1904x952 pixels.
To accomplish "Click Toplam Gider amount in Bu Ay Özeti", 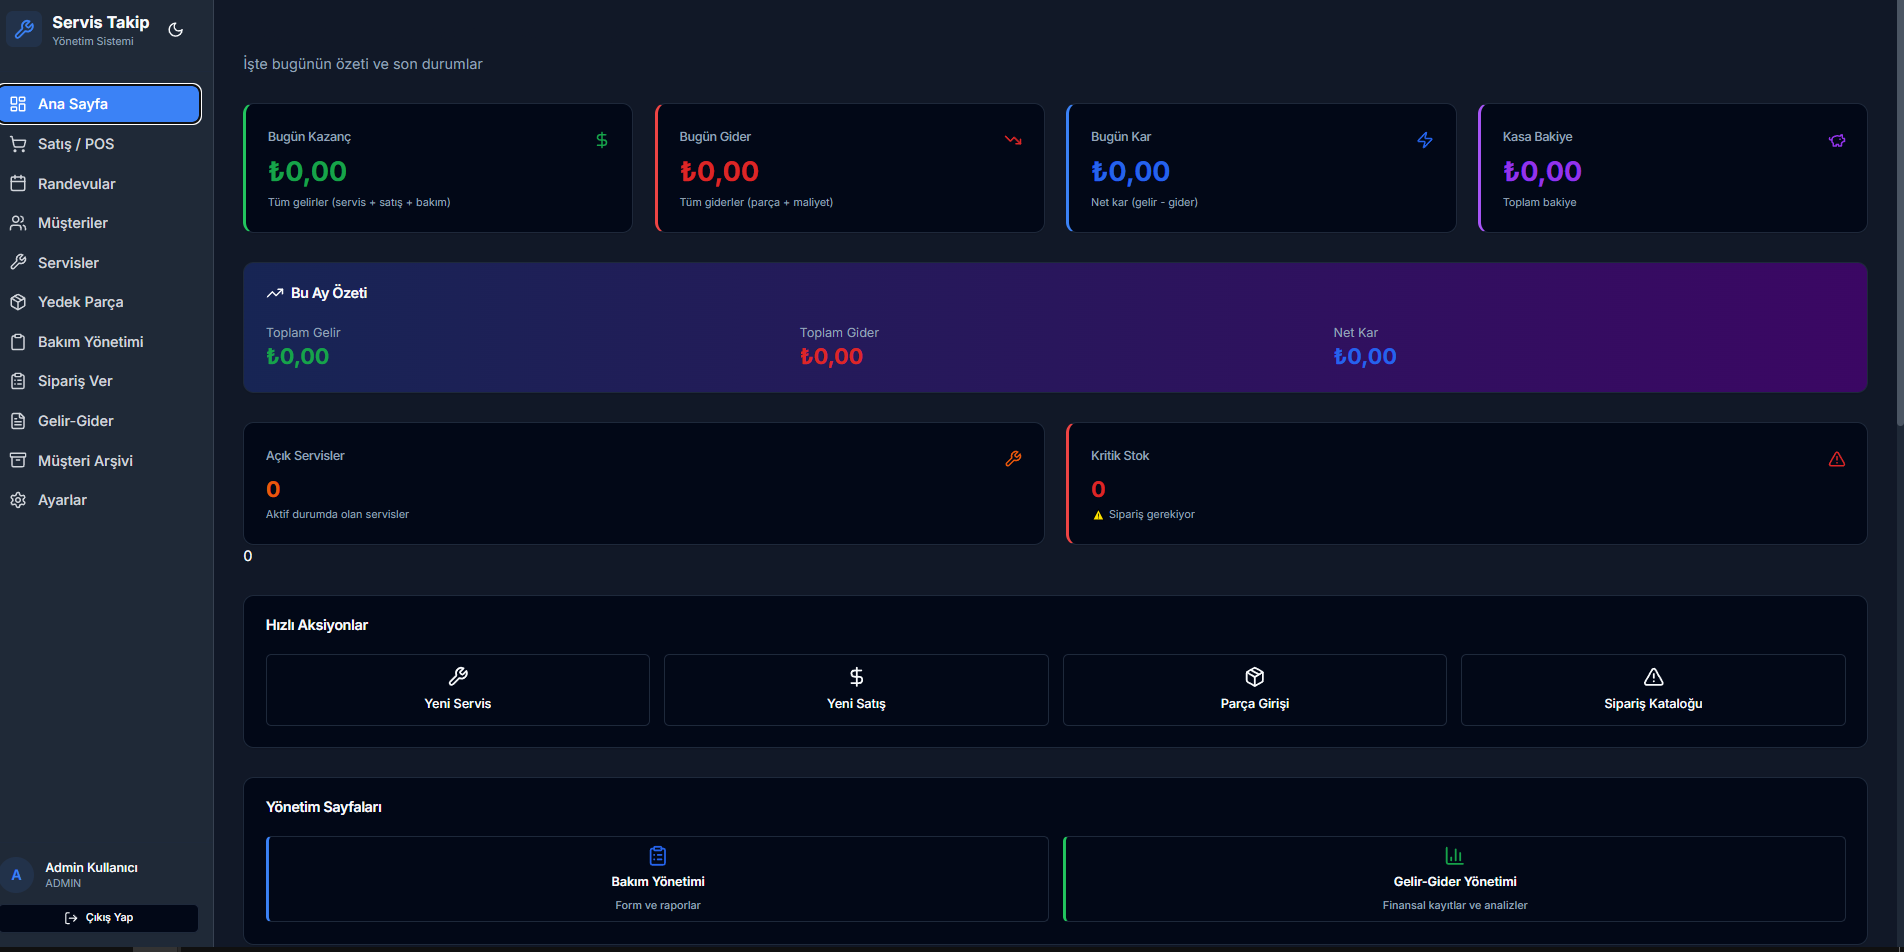I will point(831,357).
